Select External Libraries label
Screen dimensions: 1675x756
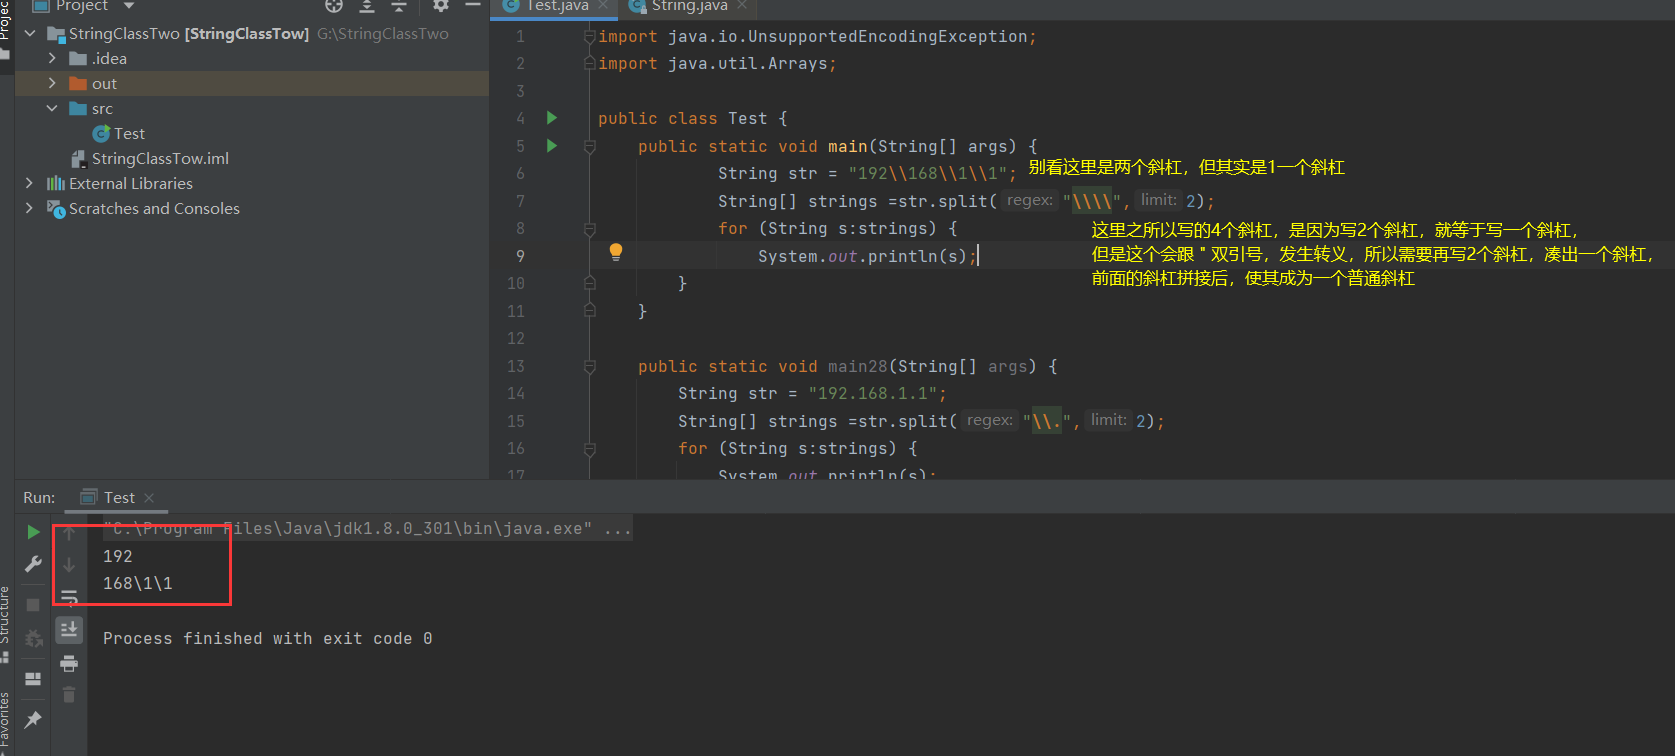tap(131, 183)
